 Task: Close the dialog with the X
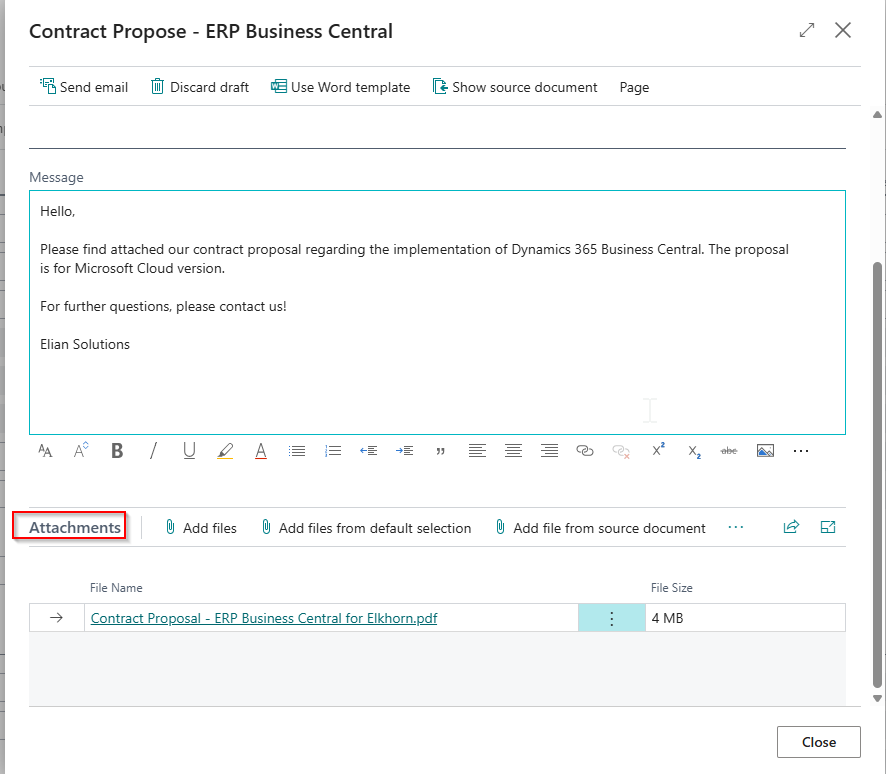[x=842, y=30]
